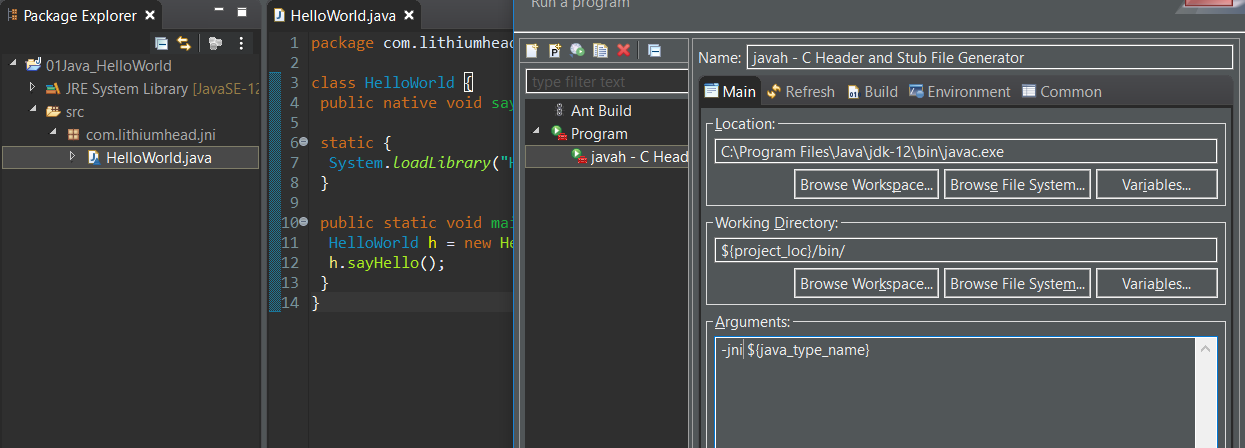Click Browse Workspace under Working Directory

point(867,283)
